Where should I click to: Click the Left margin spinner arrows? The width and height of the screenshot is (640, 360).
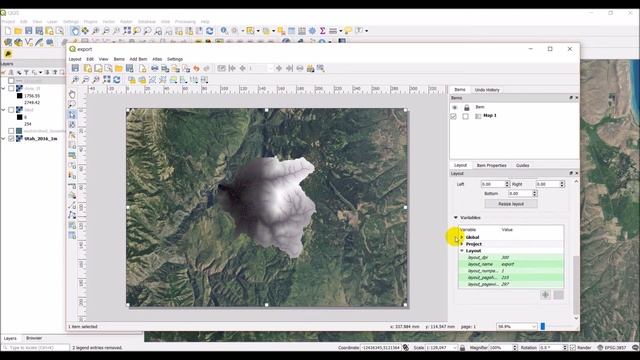(x=507, y=184)
